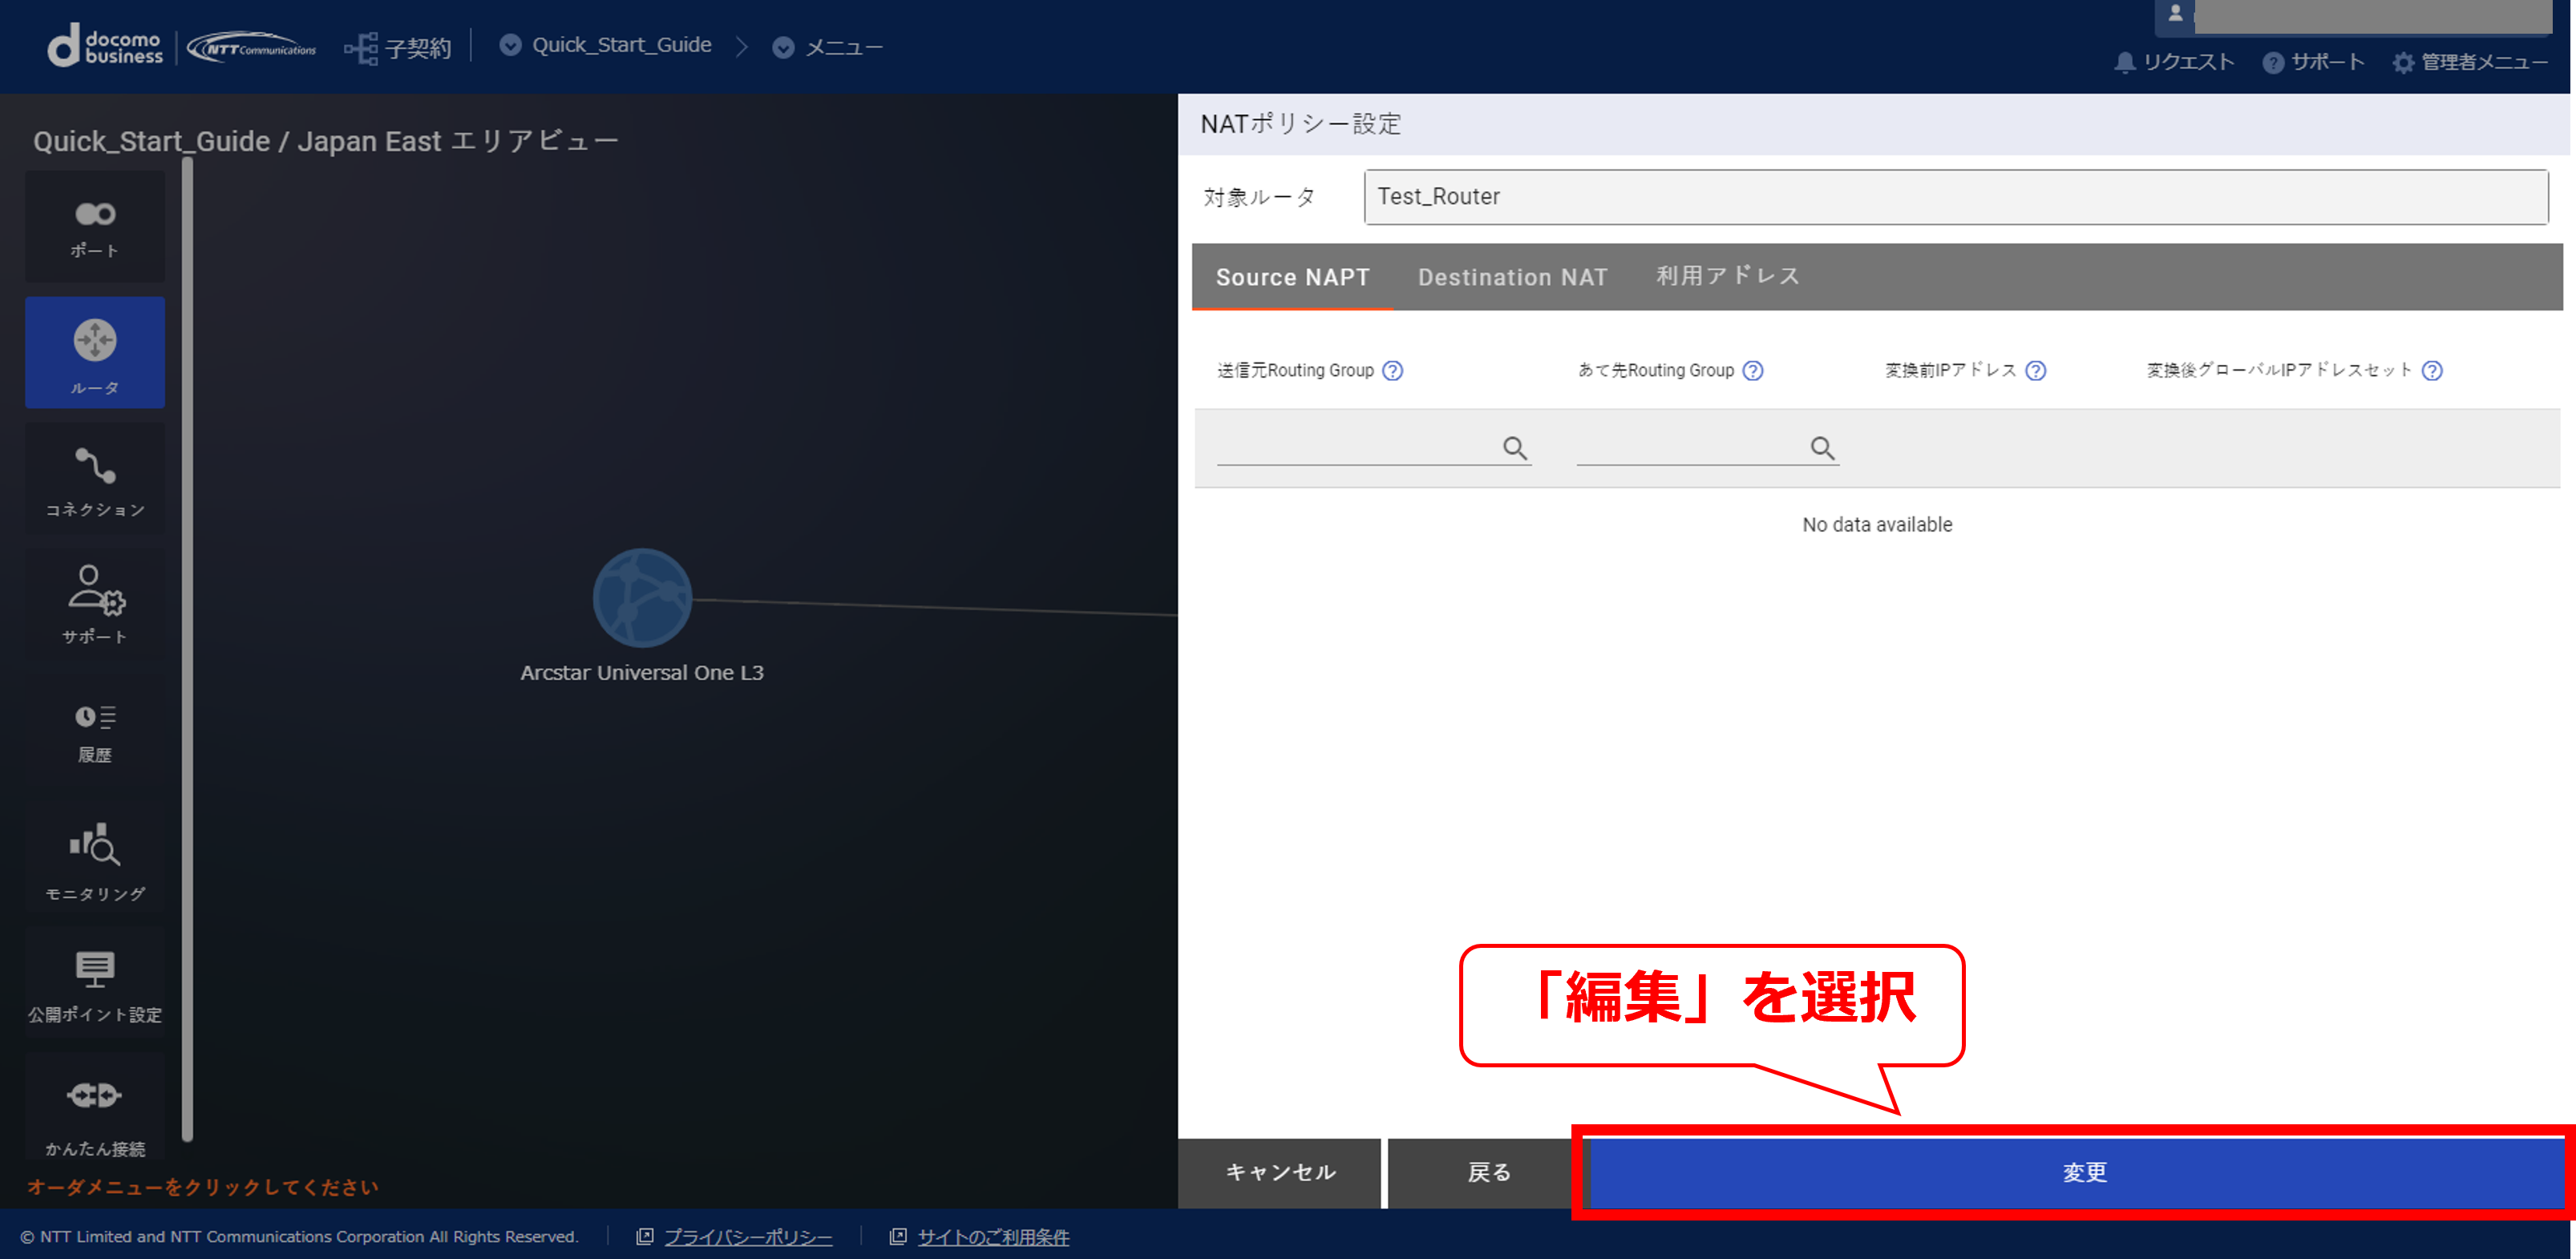Click the NTT Communications logo

[252, 47]
